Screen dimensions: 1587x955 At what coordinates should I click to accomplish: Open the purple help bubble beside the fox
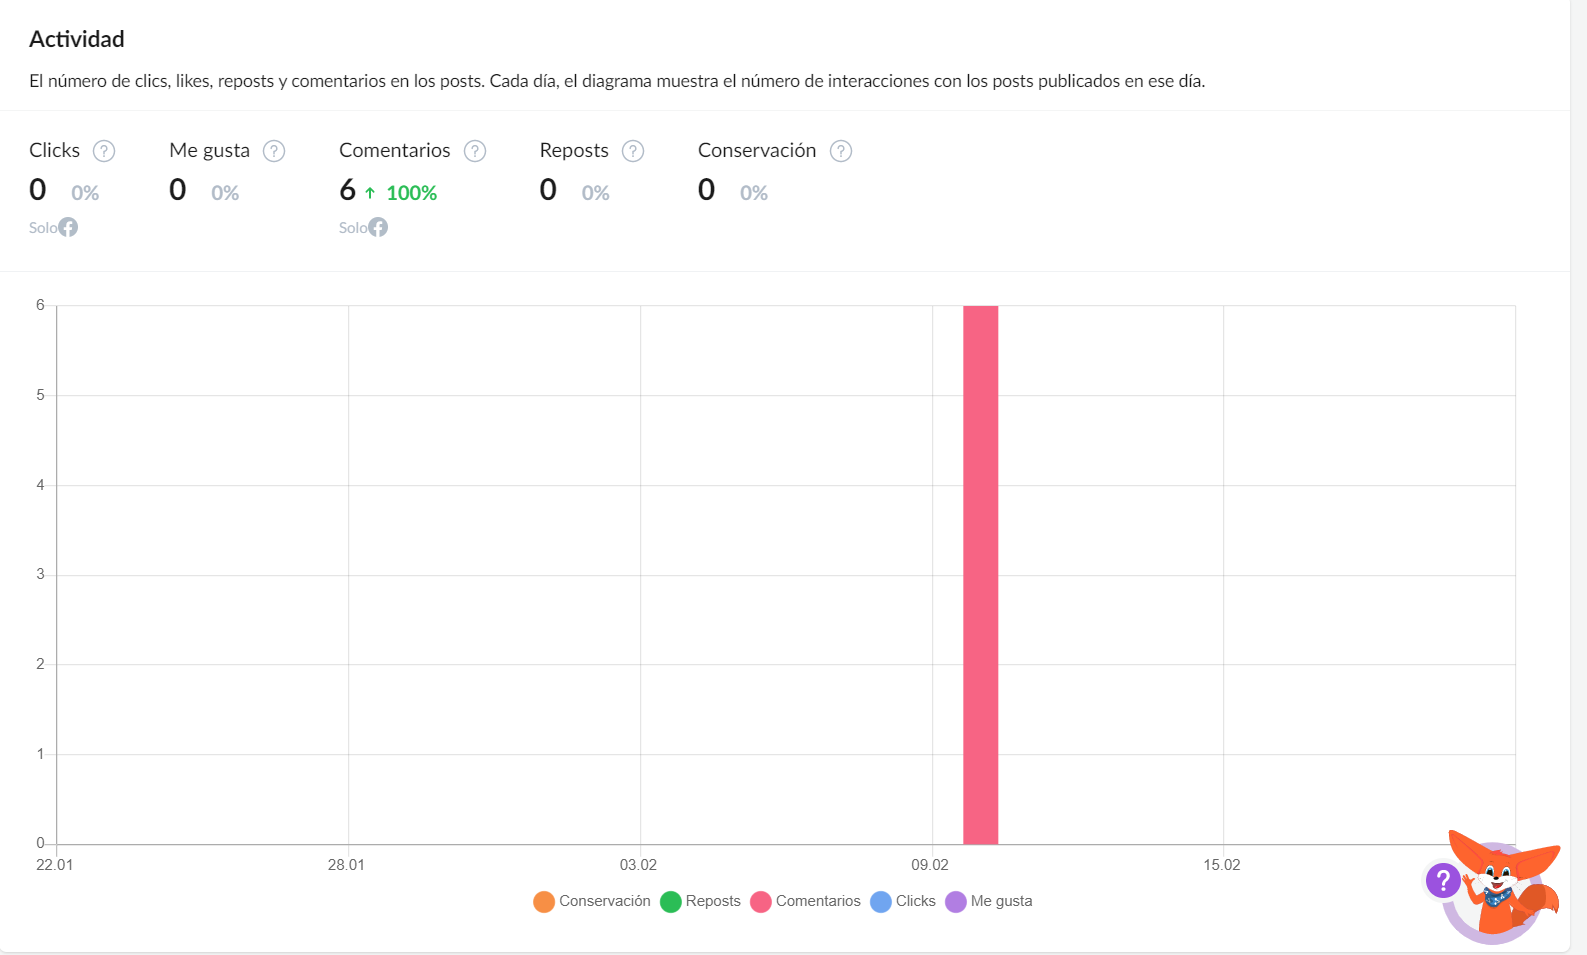click(x=1443, y=880)
